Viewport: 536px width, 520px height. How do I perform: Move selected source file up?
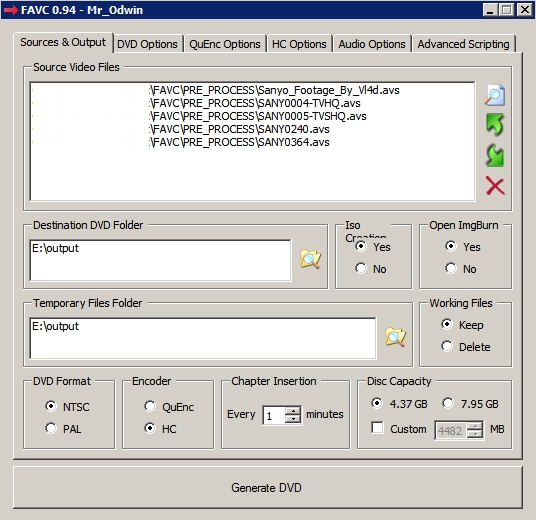pos(495,125)
